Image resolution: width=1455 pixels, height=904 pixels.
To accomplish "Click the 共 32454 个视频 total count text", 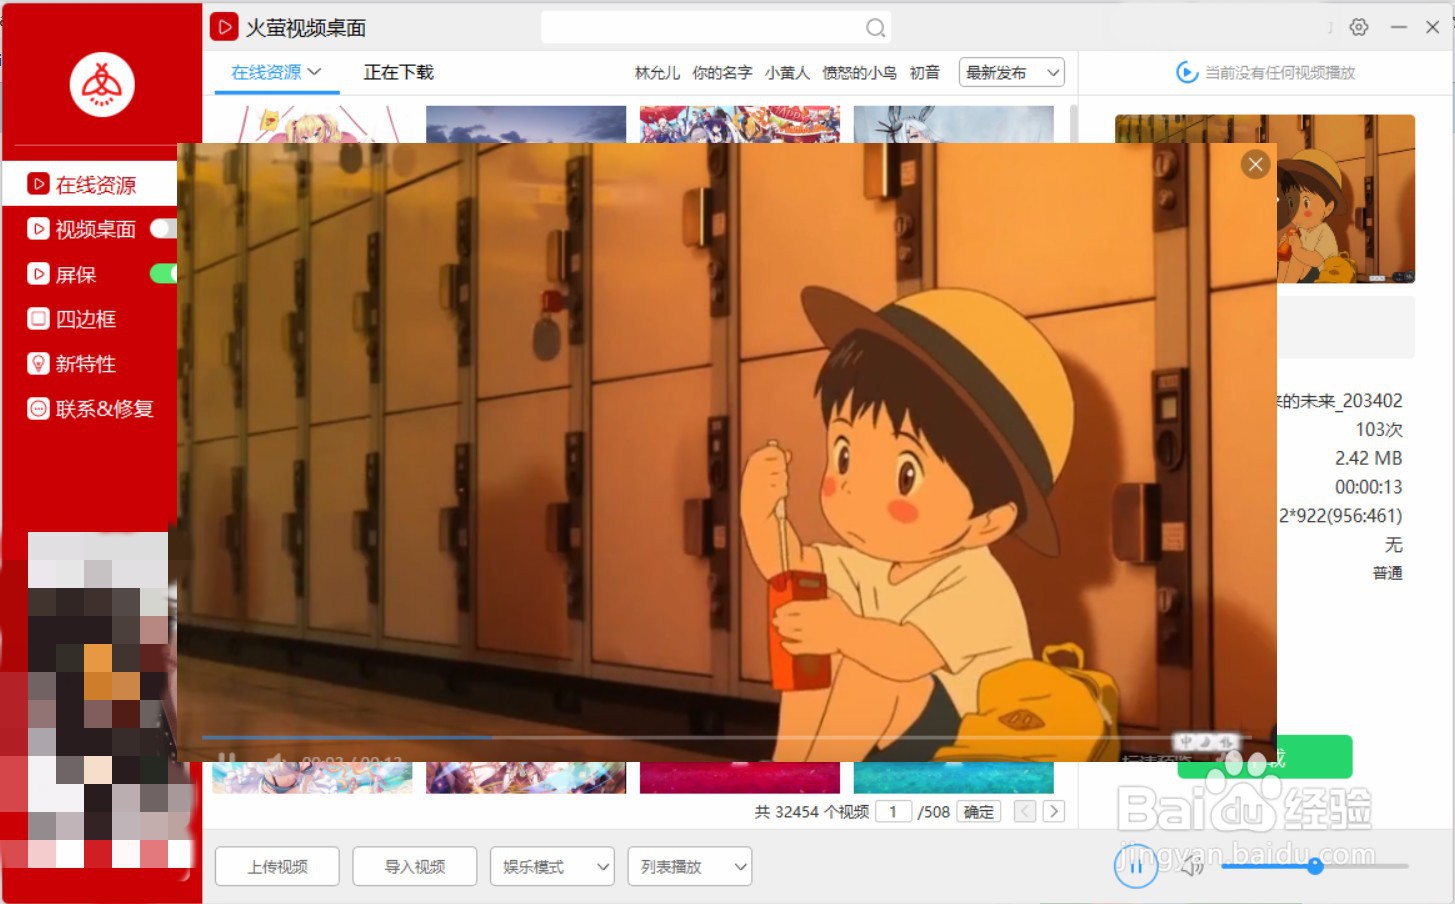I will point(811,811).
